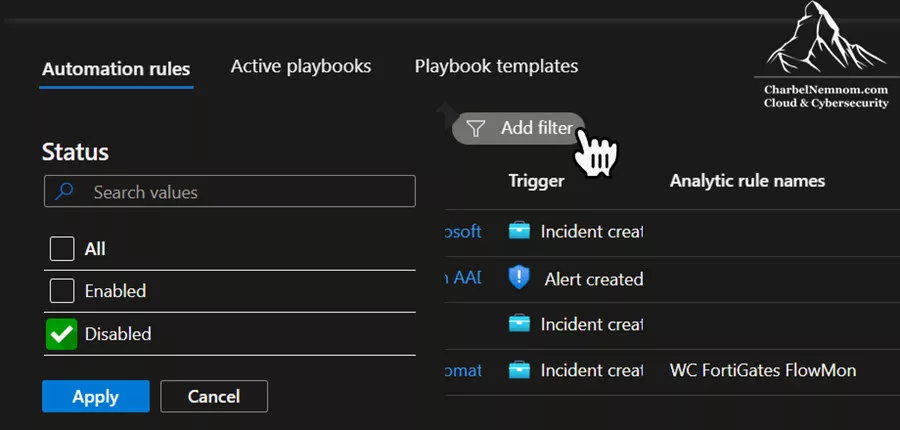This screenshot has width=900, height=430.
Task: Select the Alert created trigger text
Action: (593, 280)
